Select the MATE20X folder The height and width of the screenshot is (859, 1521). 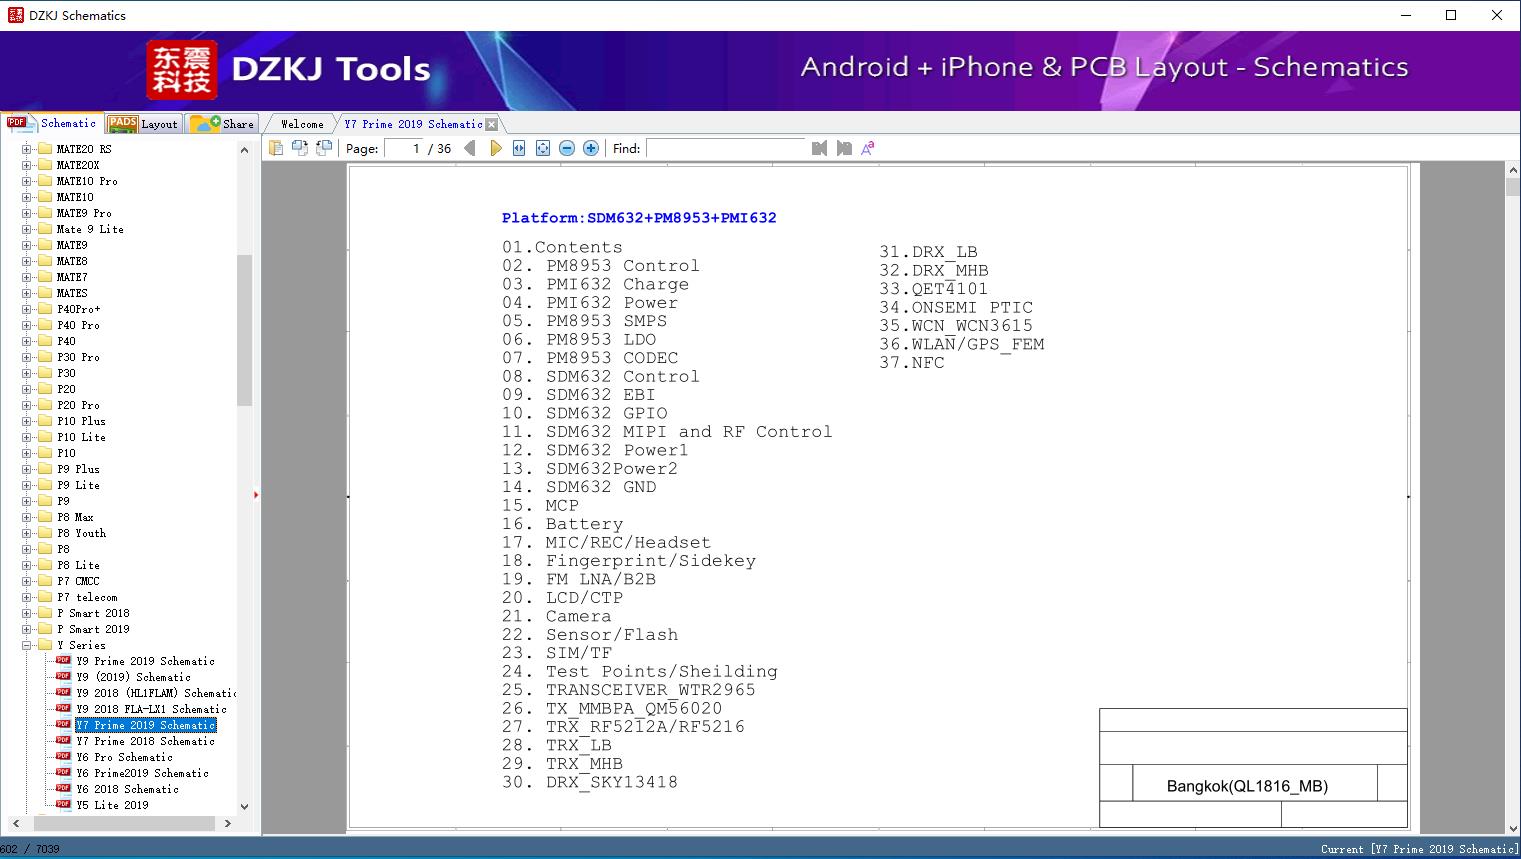78,165
